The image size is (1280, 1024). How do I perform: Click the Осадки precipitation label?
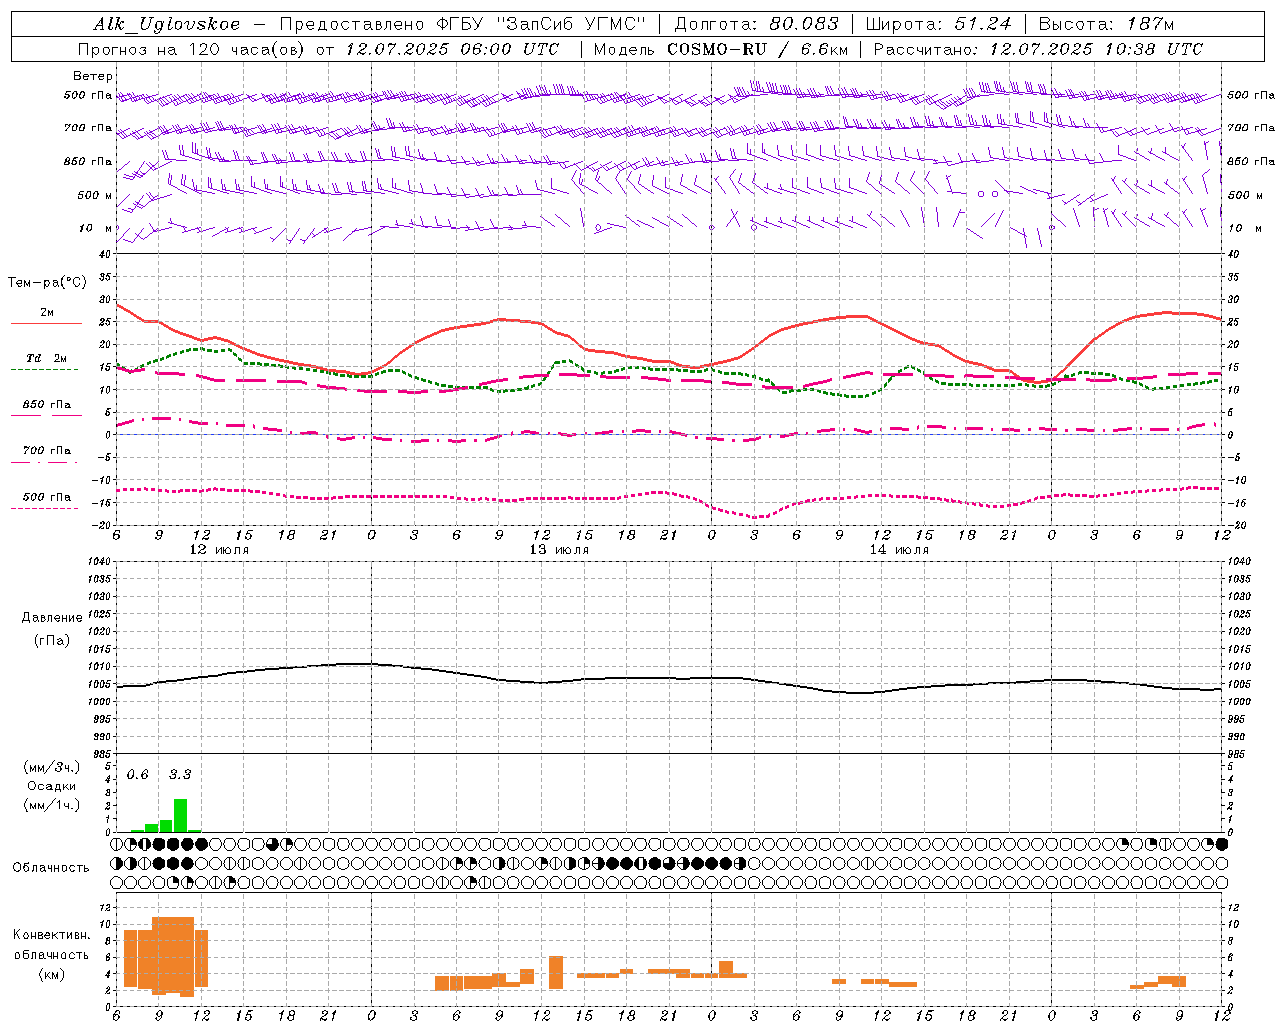[x=51, y=786]
